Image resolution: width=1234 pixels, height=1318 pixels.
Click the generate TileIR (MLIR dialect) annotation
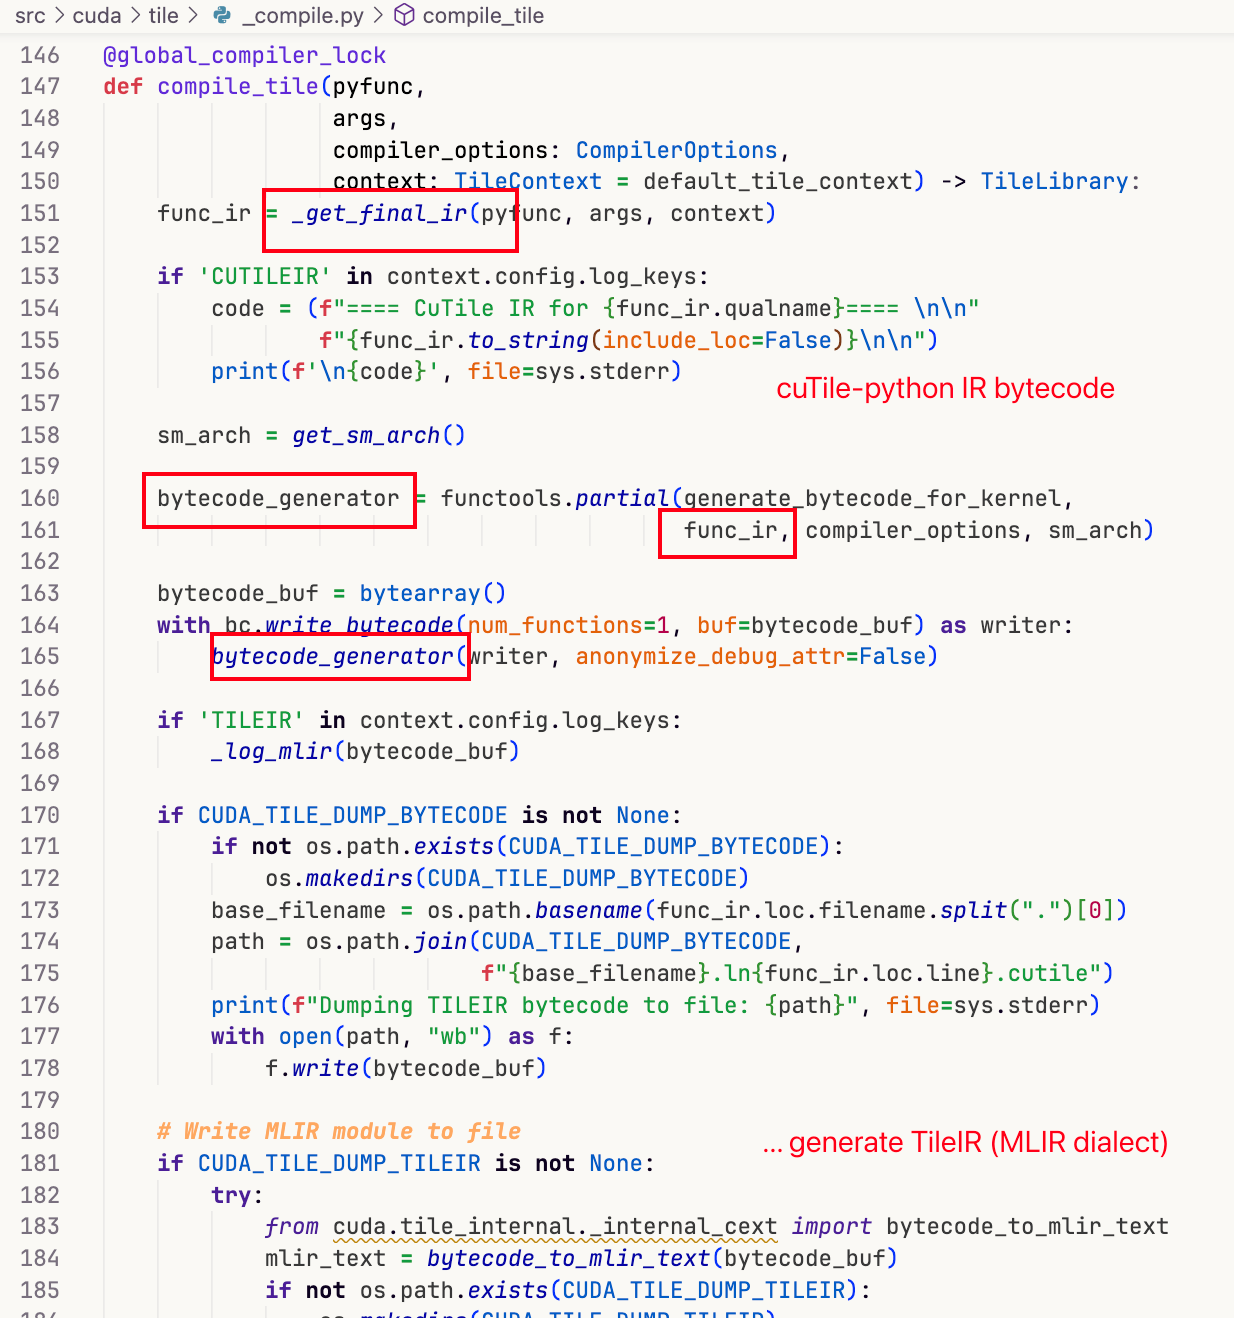point(965,1142)
